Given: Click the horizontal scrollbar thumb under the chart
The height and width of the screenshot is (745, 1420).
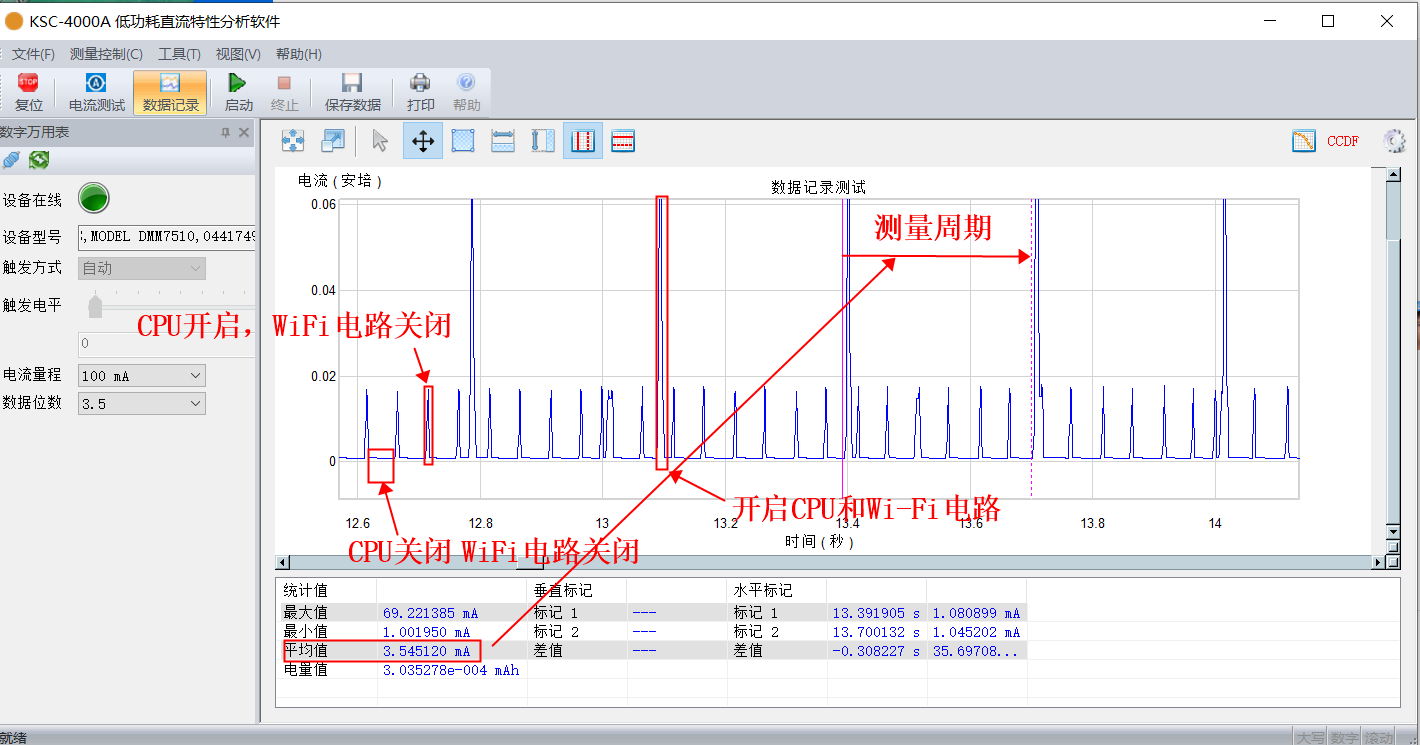Looking at the screenshot, I should [530, 563].
